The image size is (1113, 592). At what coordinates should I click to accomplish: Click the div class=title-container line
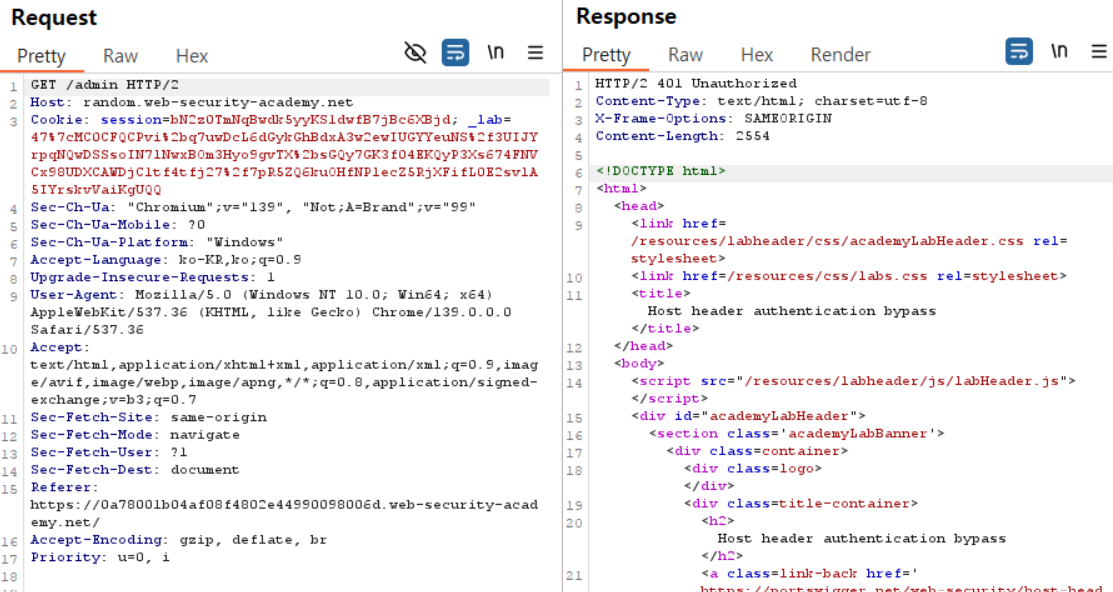(x=801, y=504)
